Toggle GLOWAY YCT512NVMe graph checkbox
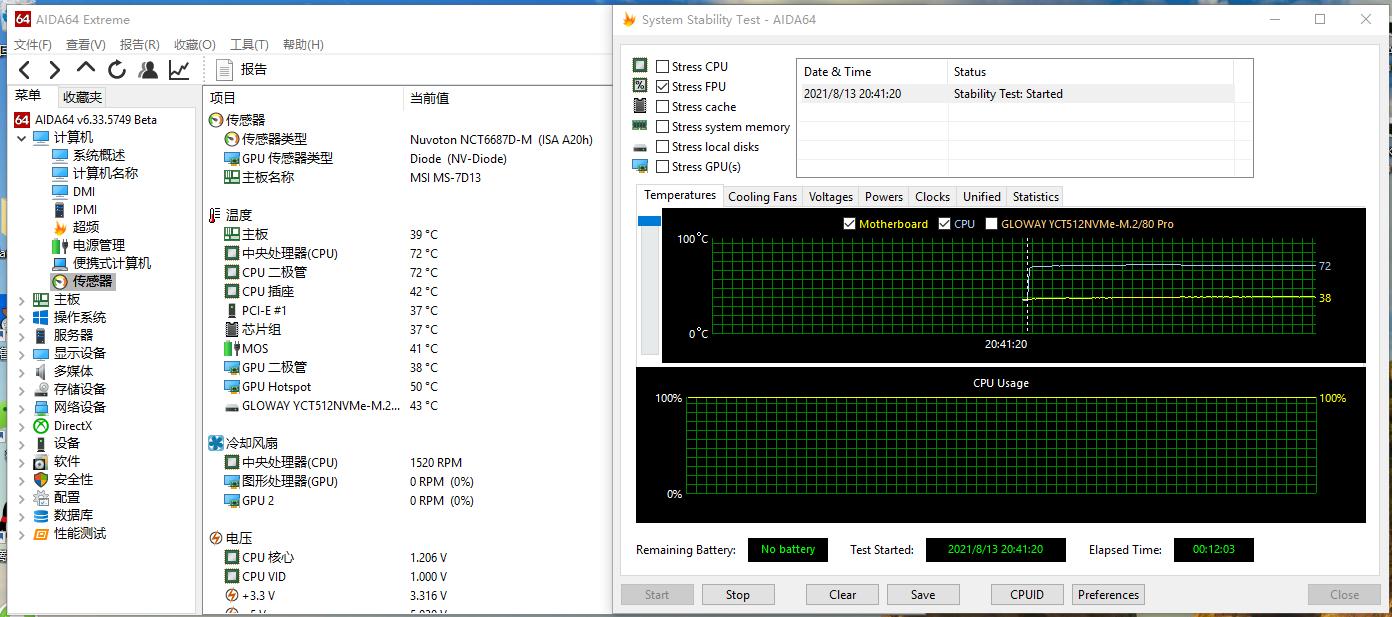The height and width of the screenshot is (617, 1392). click(991, 224)
